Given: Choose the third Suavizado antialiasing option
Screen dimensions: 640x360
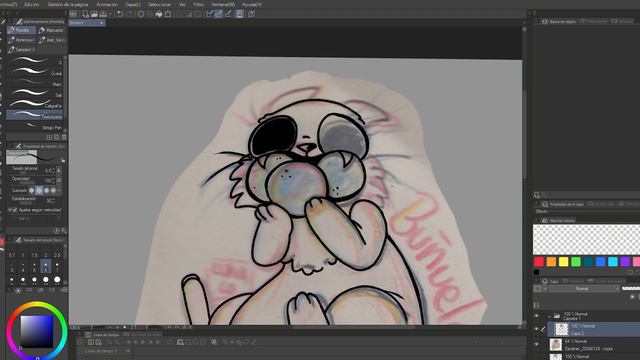Looking at the screenshot, I should tap(46, 190).
